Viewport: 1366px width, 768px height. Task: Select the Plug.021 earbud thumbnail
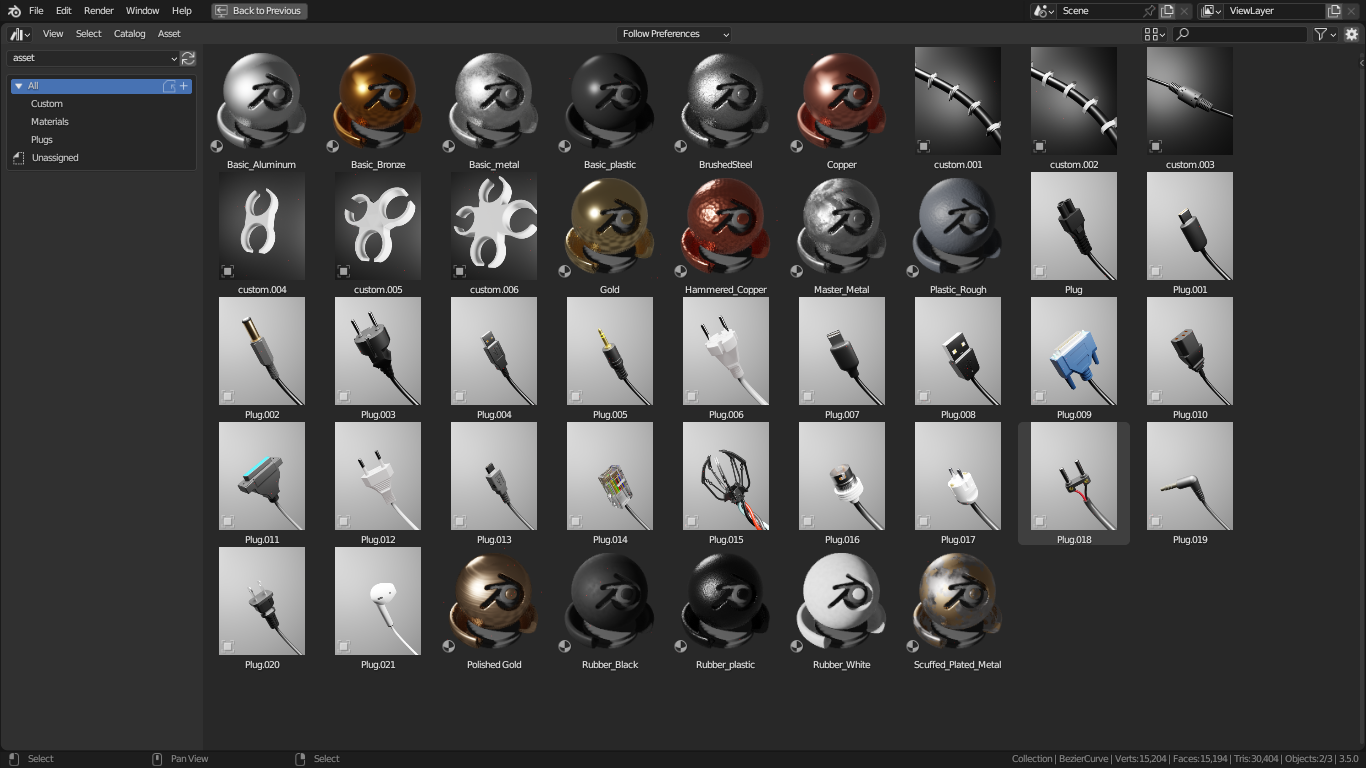pos(377,601)
